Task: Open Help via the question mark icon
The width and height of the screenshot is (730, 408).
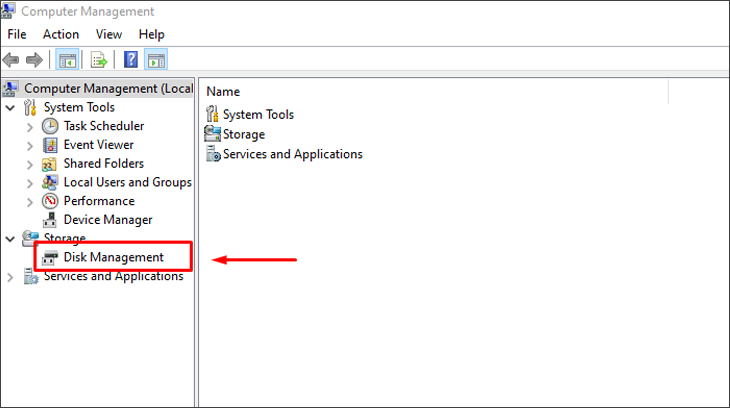Action: [x=131, y=60]
